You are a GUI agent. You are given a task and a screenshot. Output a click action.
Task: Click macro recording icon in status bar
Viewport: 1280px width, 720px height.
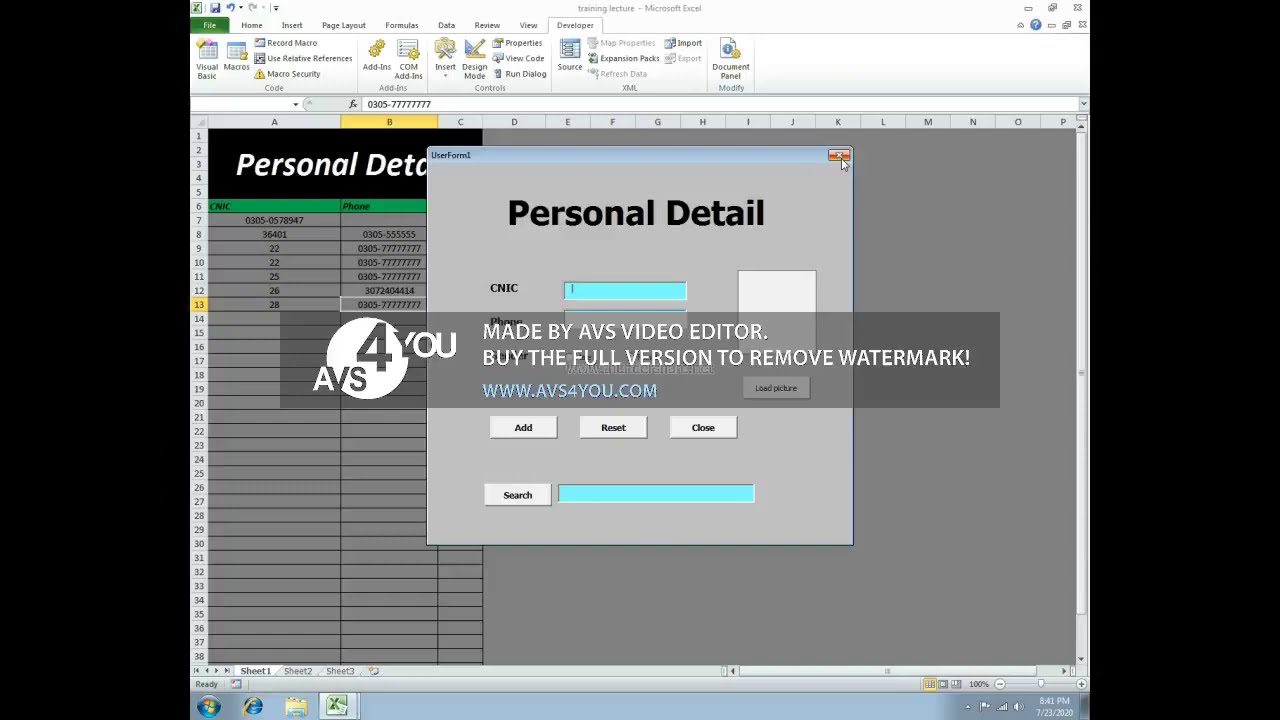tap(236, 684)
